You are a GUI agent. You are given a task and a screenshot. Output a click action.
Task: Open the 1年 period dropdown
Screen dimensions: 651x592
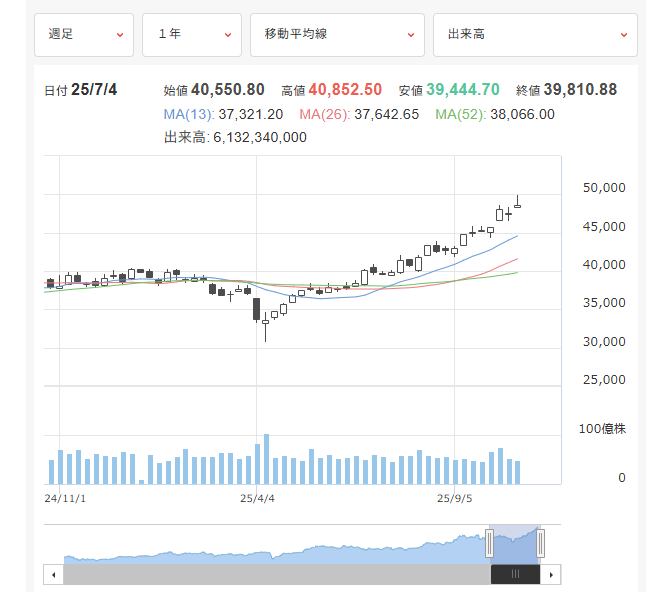coord(191,35)
